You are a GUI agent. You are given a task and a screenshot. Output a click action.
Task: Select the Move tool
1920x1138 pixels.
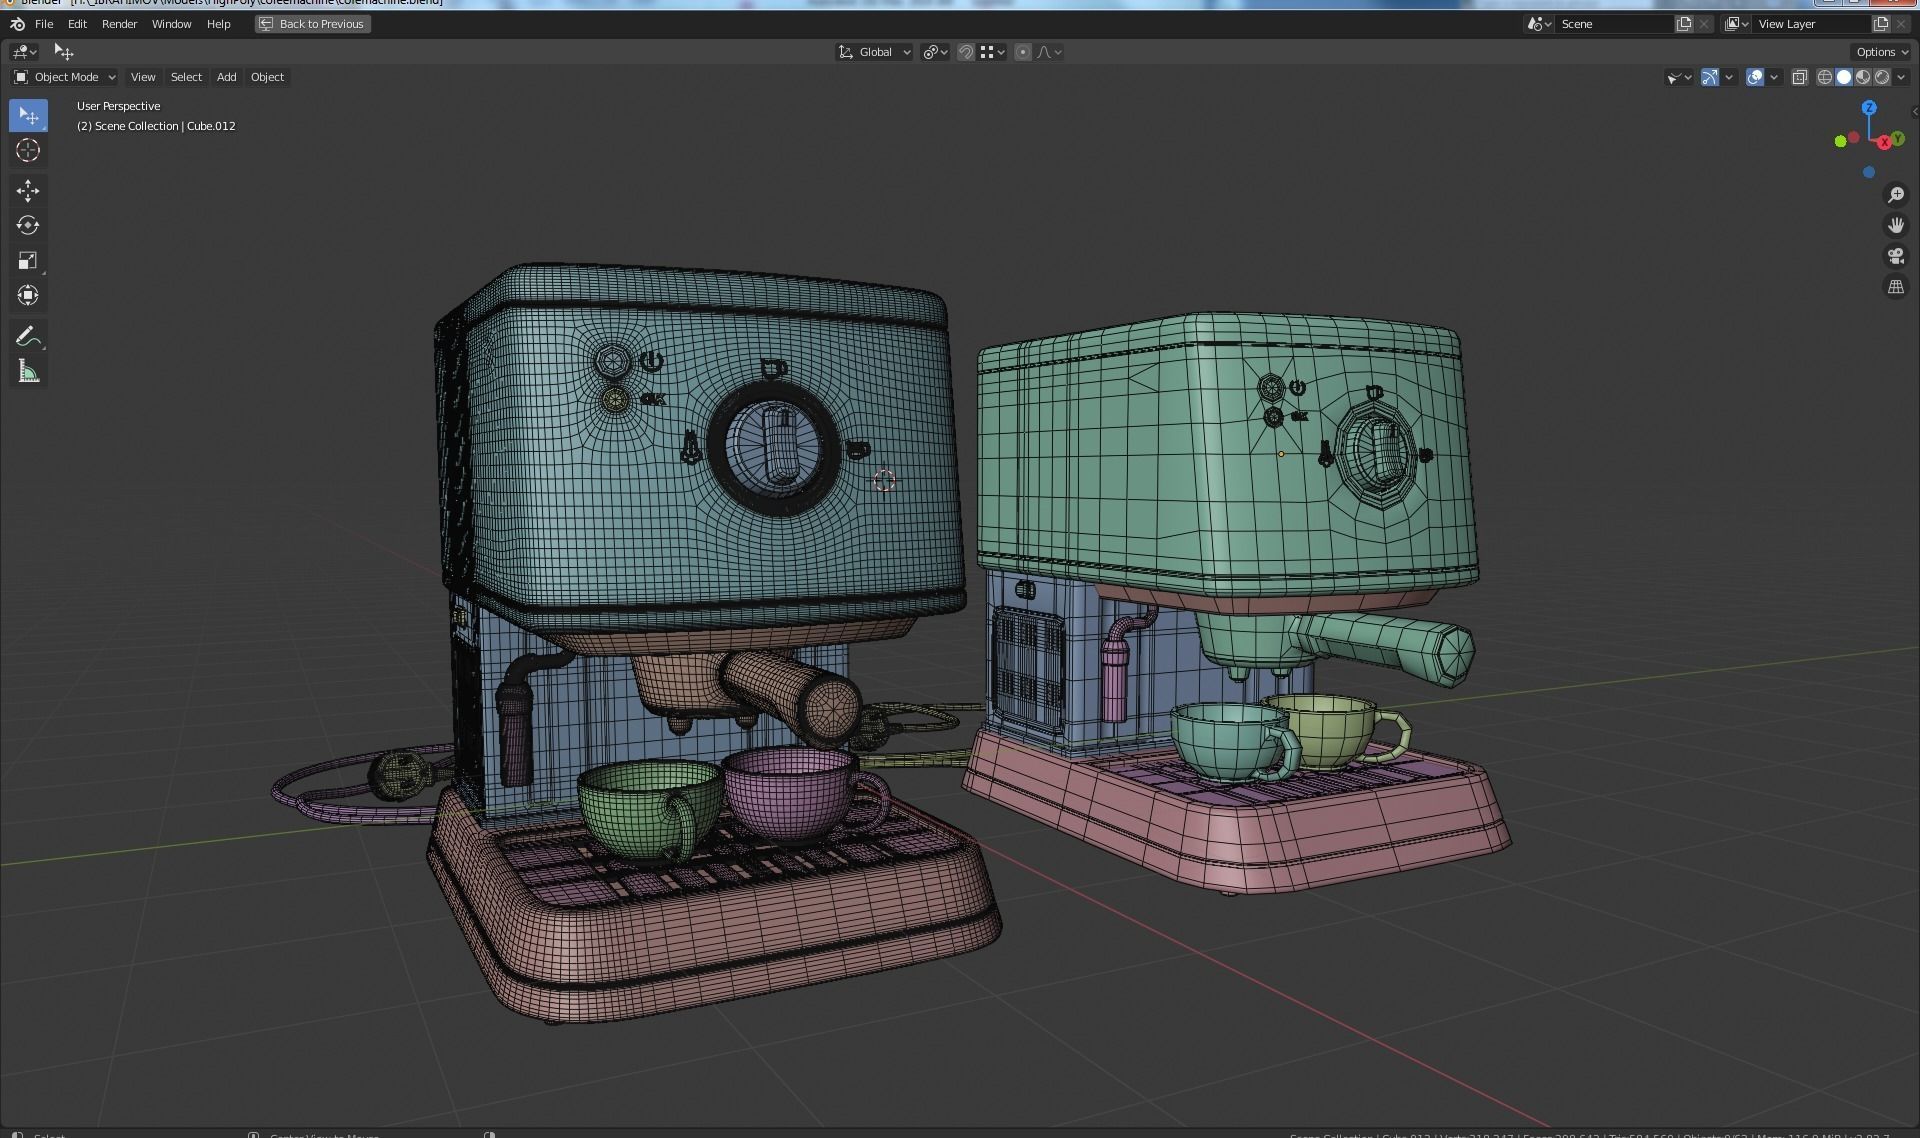(x=28, y=190)
